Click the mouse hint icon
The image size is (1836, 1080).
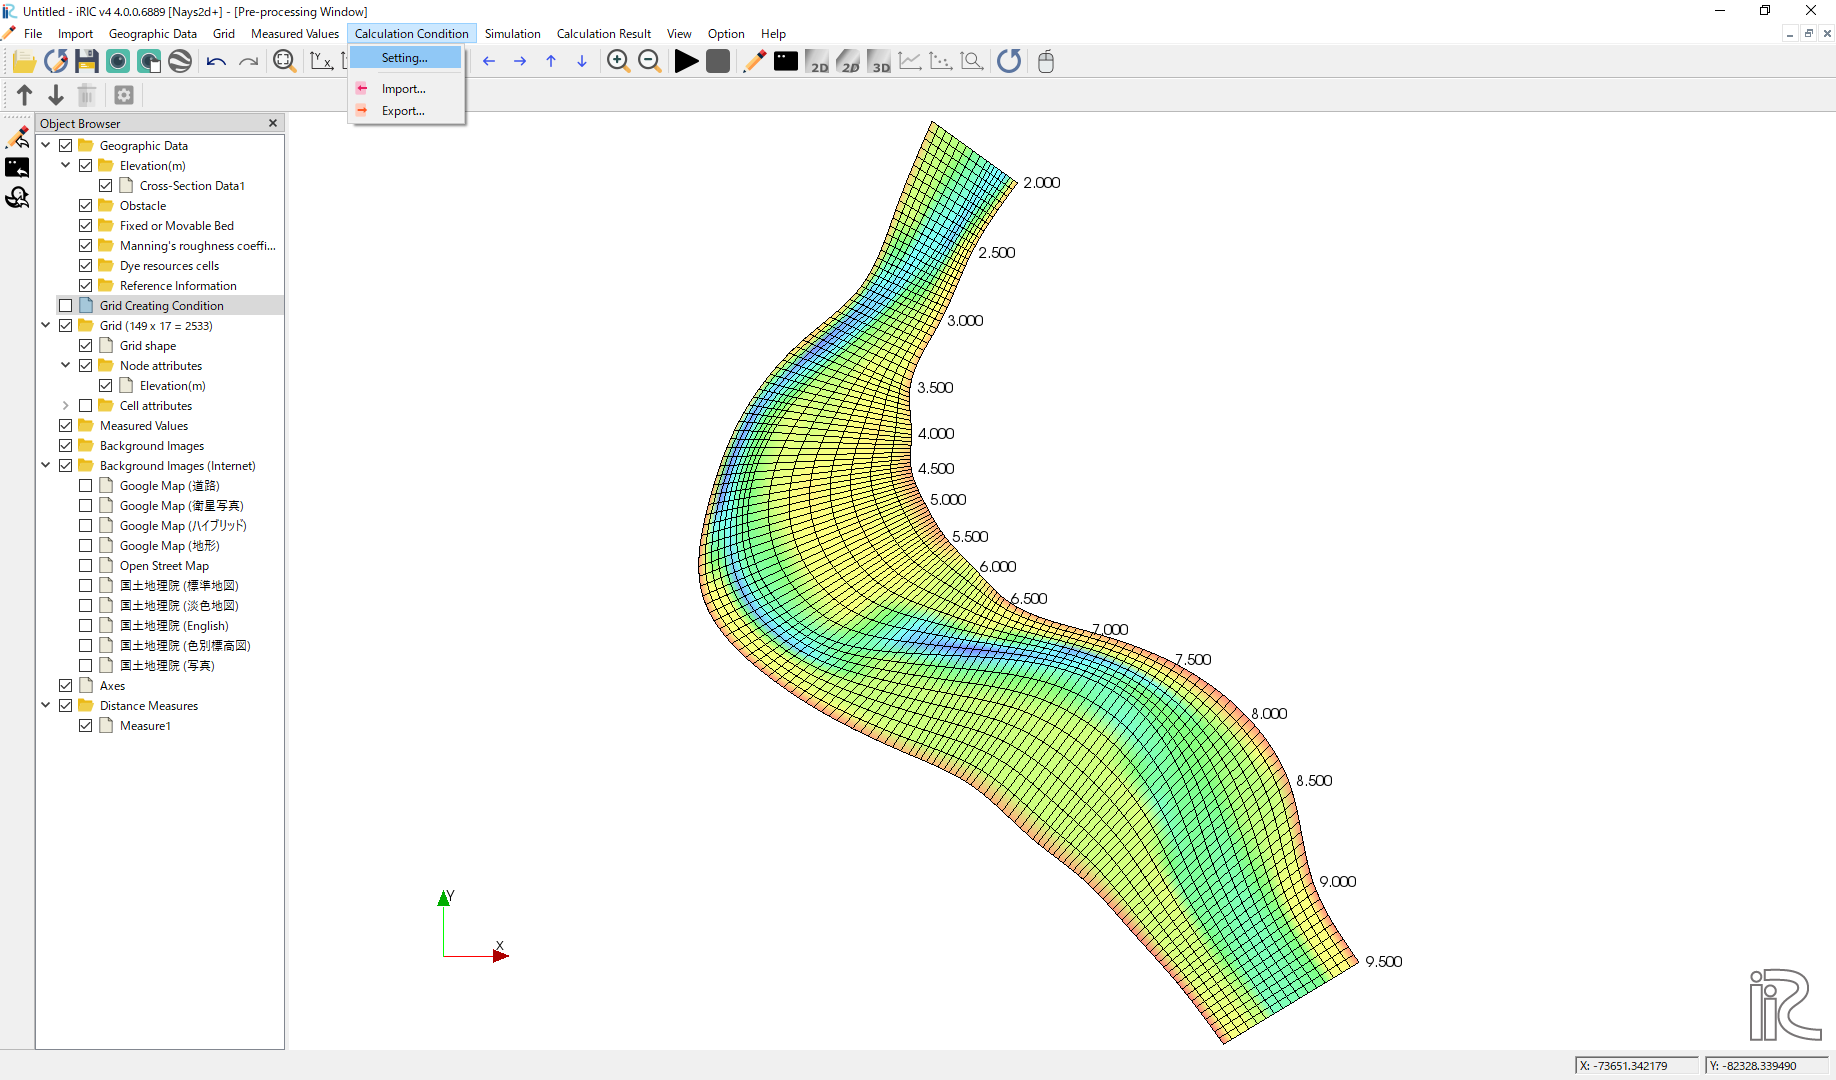click(1046, 61)
